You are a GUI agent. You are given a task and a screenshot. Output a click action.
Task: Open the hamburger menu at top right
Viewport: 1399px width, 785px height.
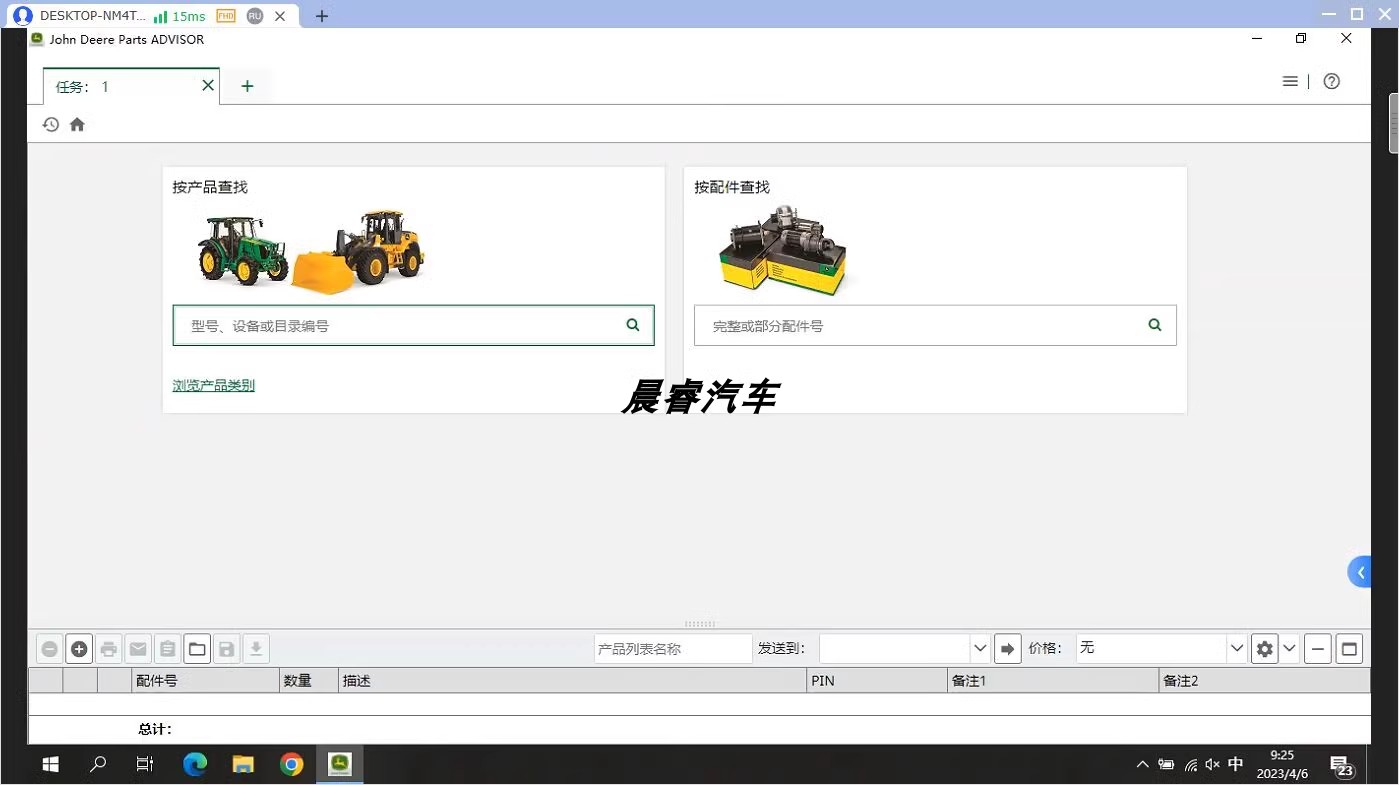[1290, 82]
